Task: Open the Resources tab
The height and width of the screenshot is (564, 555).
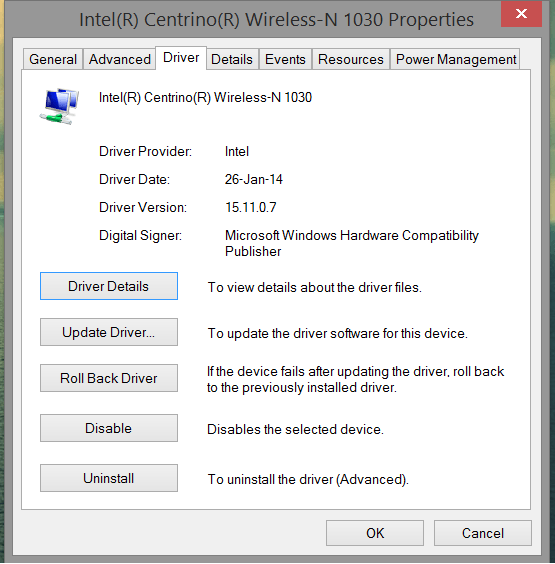Action: tap(351, 59)
